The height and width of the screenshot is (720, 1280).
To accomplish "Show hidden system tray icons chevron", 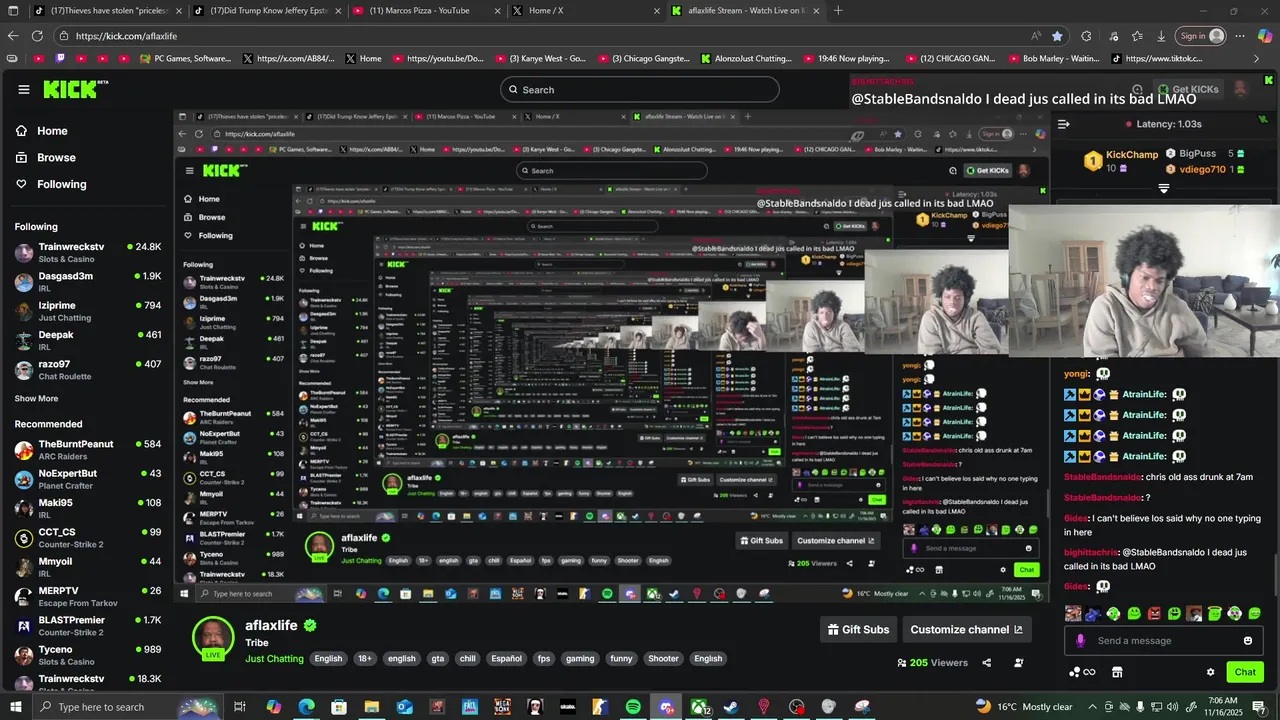I will 1092,707.
